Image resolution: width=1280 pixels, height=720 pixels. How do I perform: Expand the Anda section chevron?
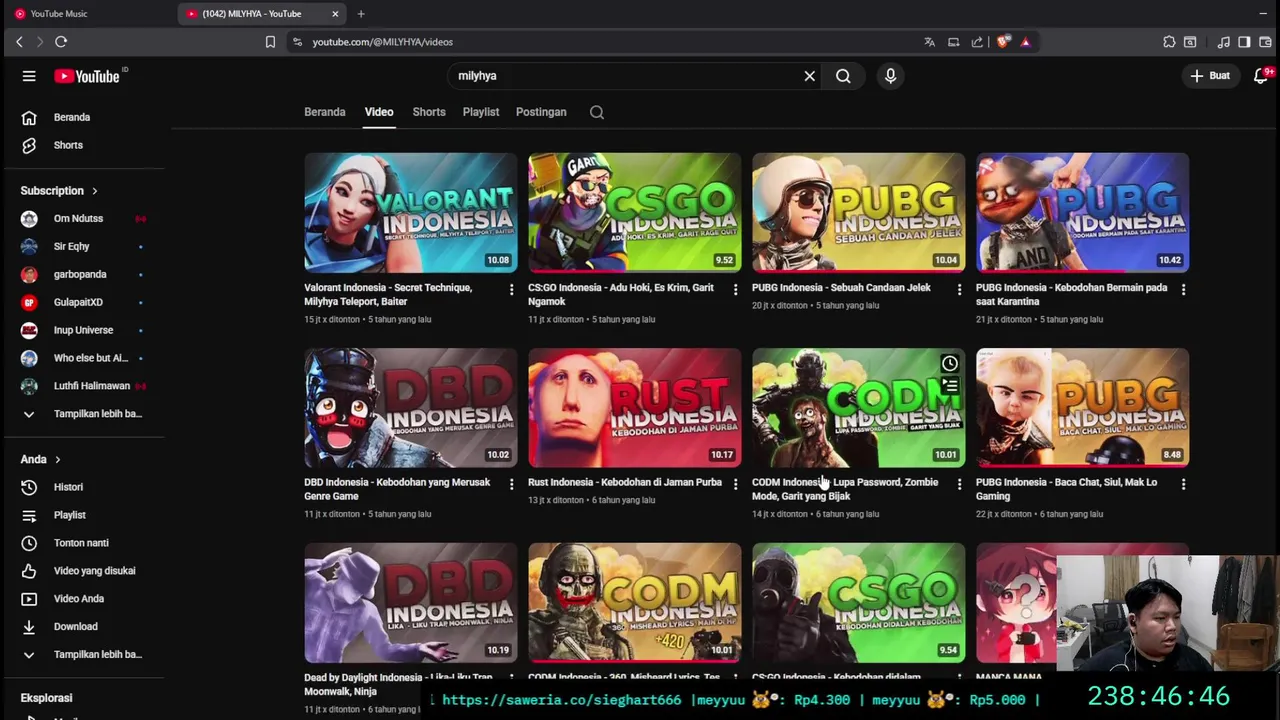[x=57, y=460]
